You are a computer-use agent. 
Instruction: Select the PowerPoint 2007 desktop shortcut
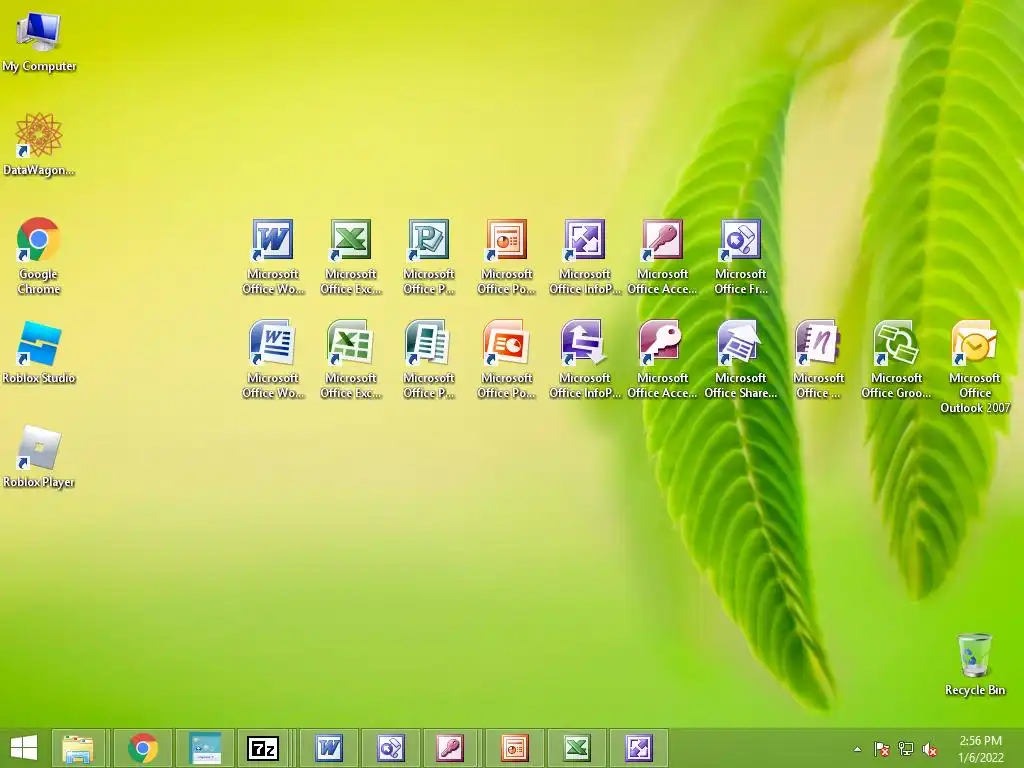point(507,359)
